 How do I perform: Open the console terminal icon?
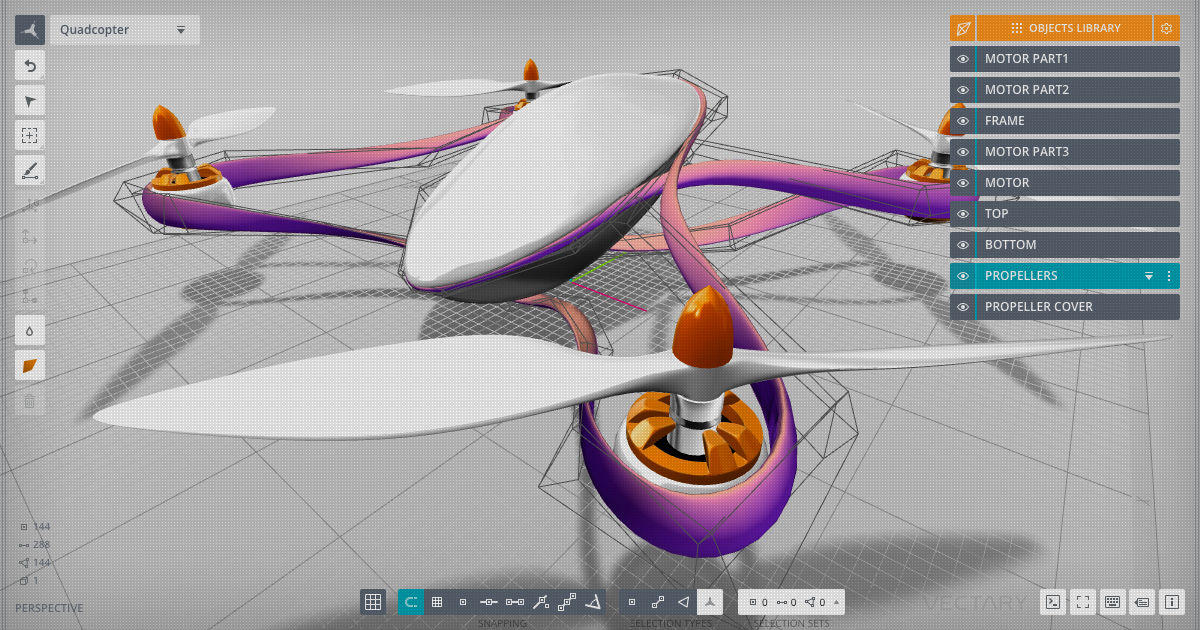(1052, 602)
